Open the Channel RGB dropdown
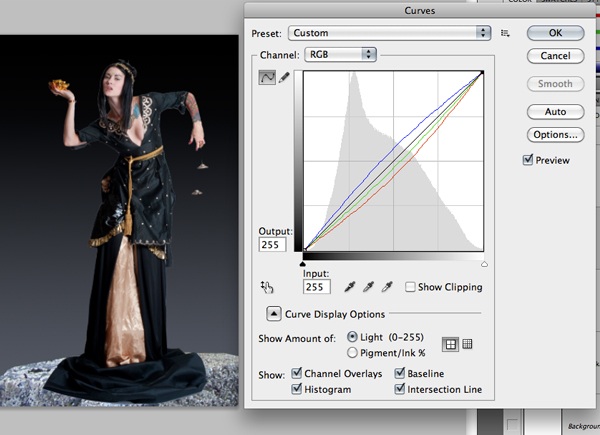The width and height of the screenshot is (600, 435). pos(341,55)
